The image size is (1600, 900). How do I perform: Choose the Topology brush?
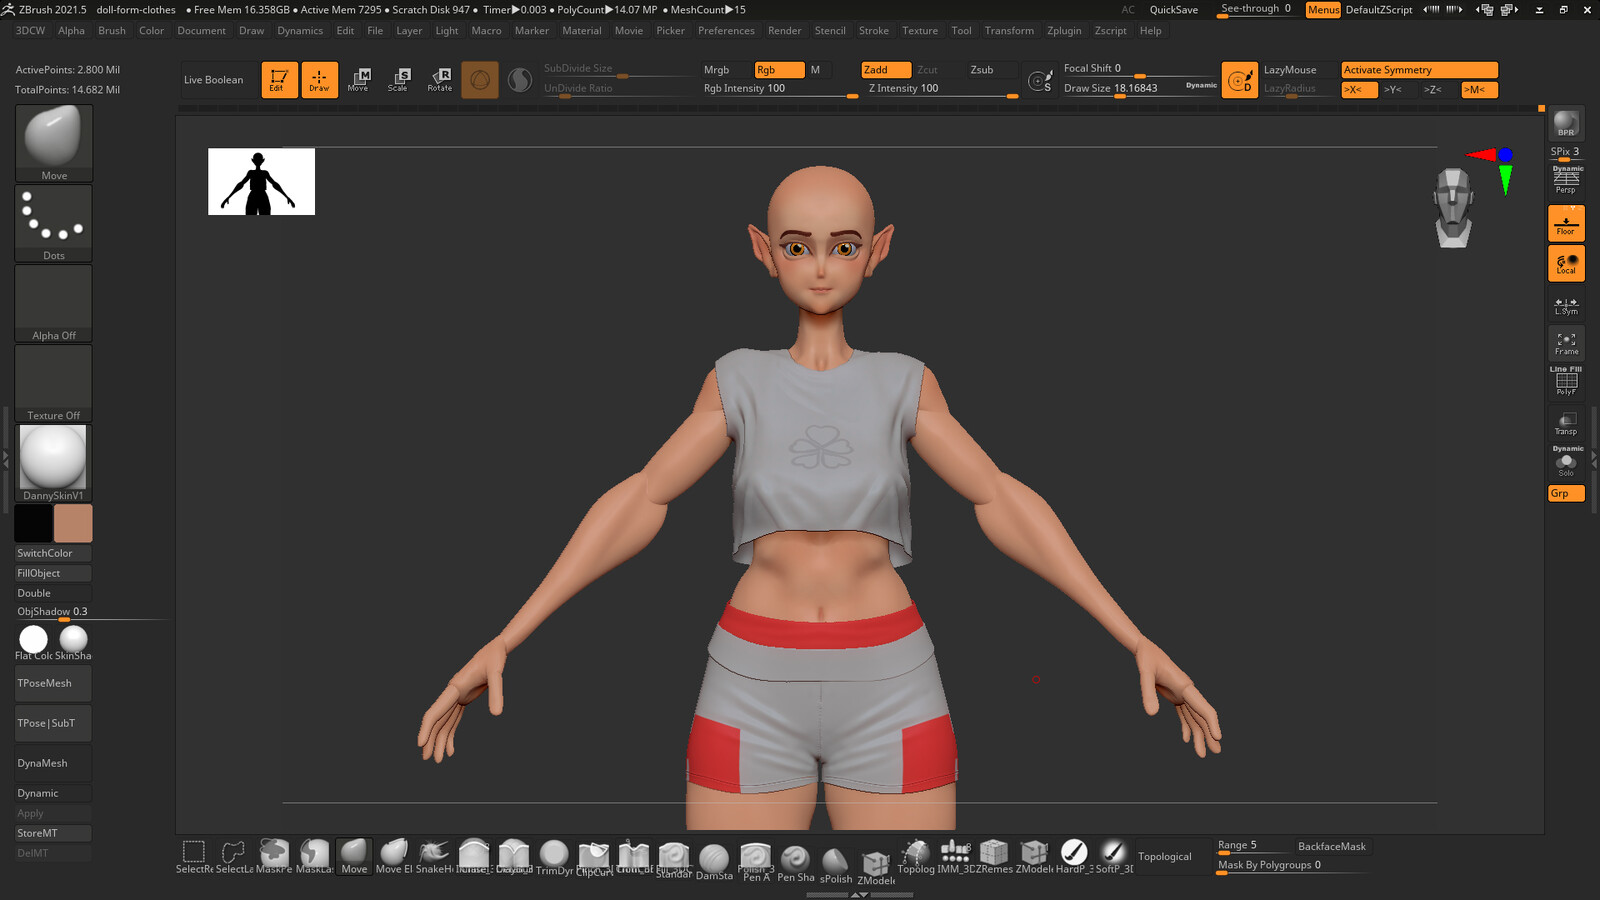915,857
